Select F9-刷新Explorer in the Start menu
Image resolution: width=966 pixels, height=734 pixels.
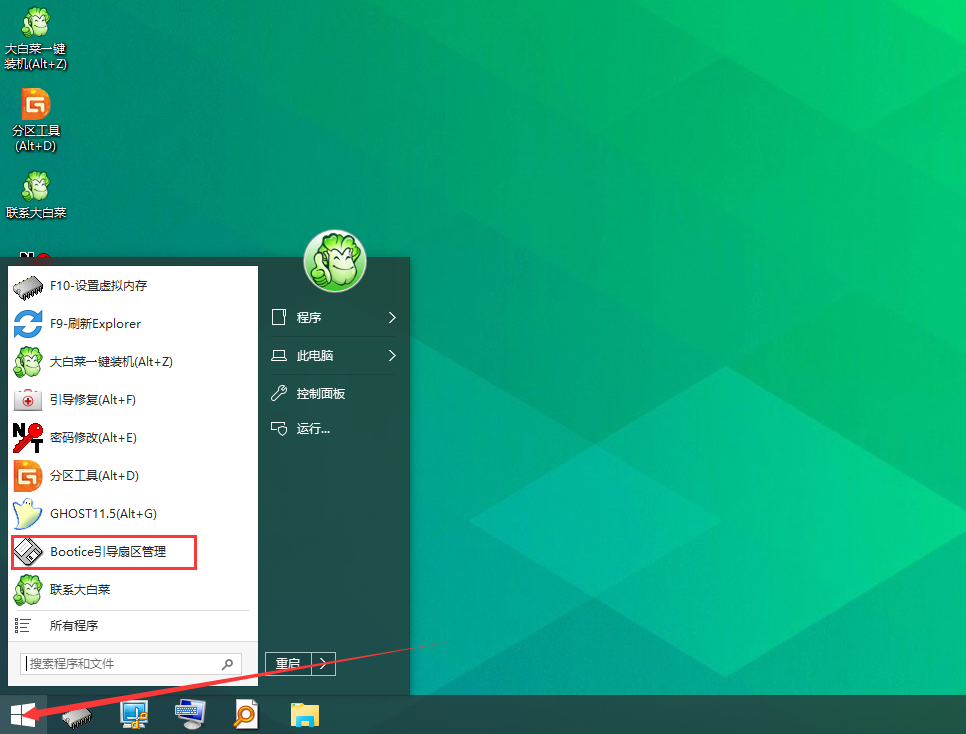(x=132, y=324)
